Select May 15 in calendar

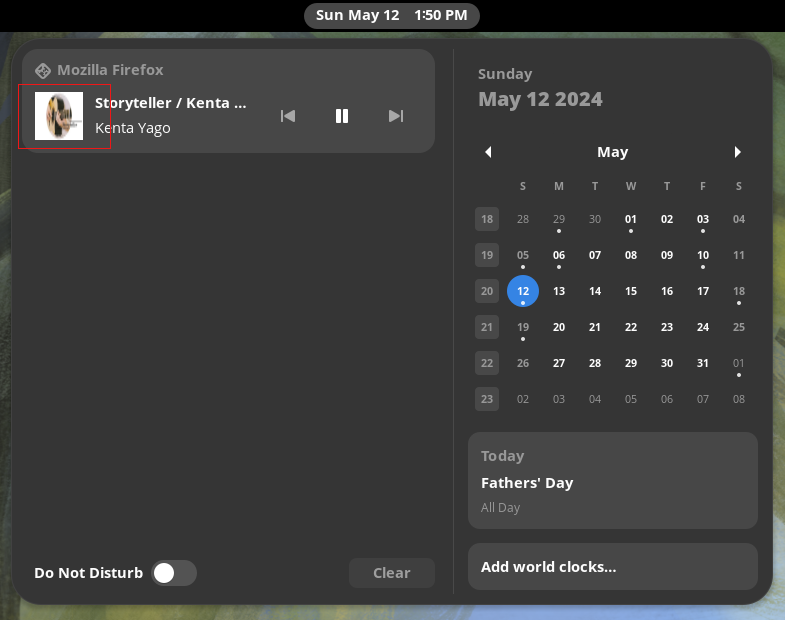pyautogui.click(x=631, y=291)
